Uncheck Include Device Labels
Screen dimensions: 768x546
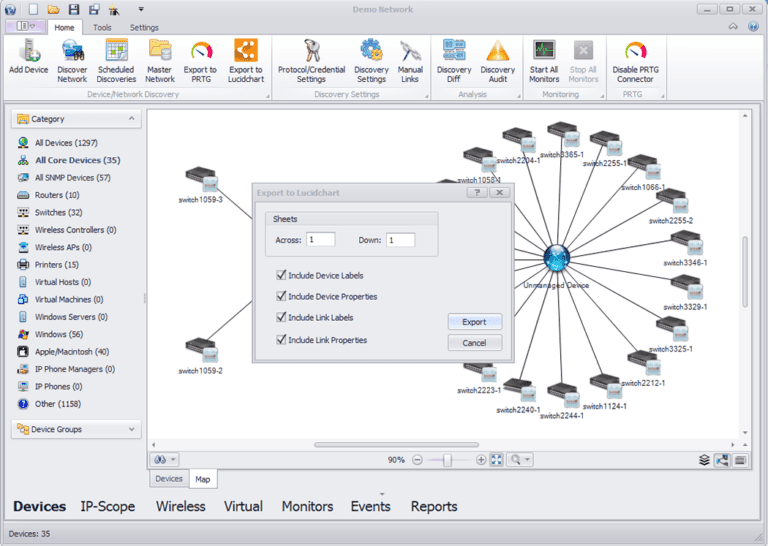(281, 275)
